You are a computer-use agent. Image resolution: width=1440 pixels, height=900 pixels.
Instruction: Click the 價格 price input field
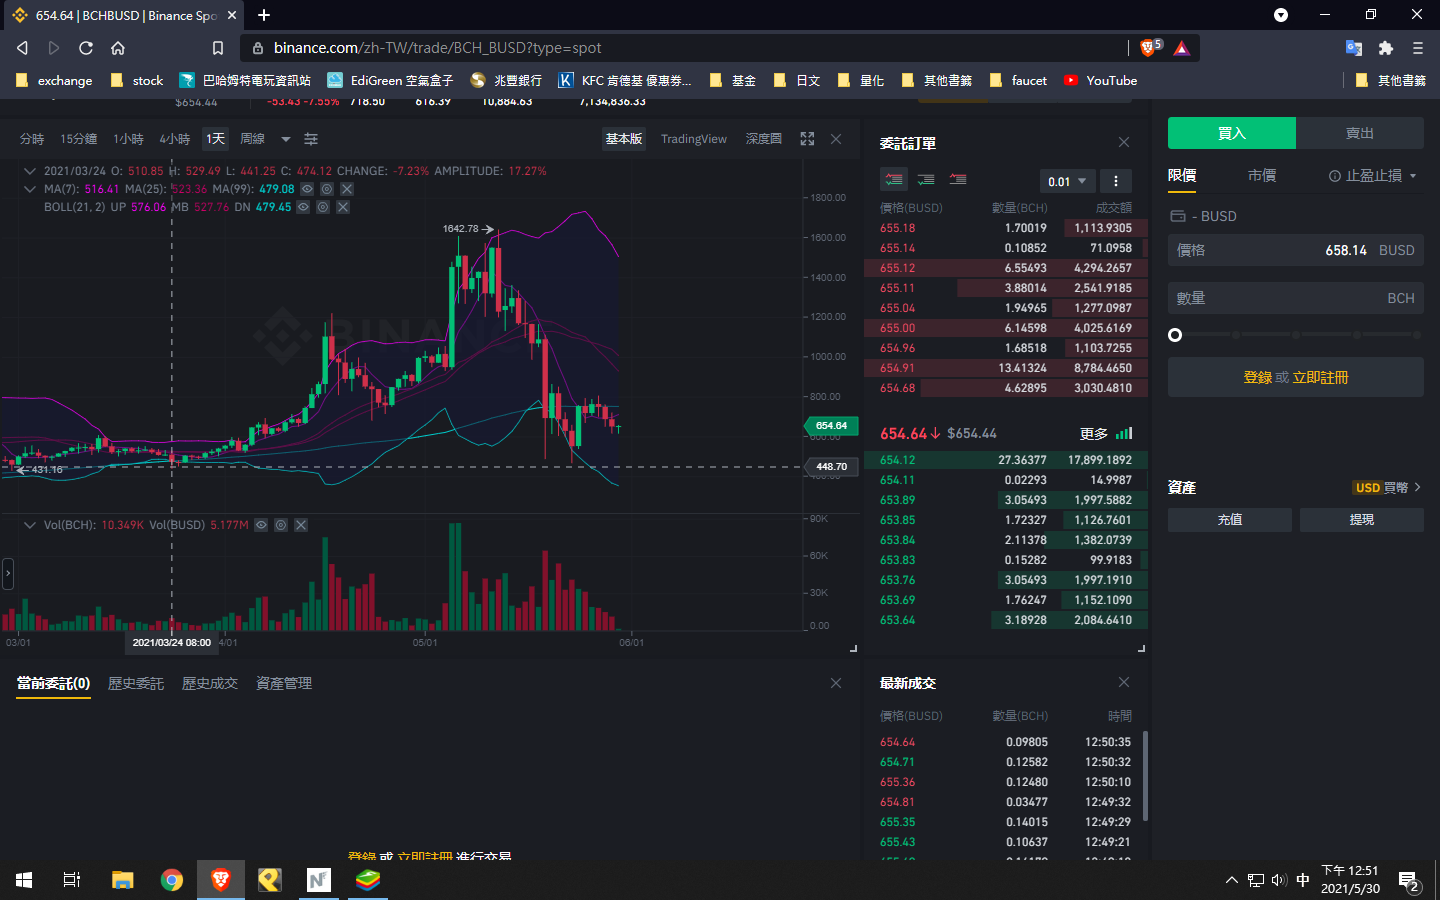click(1296, 250)
